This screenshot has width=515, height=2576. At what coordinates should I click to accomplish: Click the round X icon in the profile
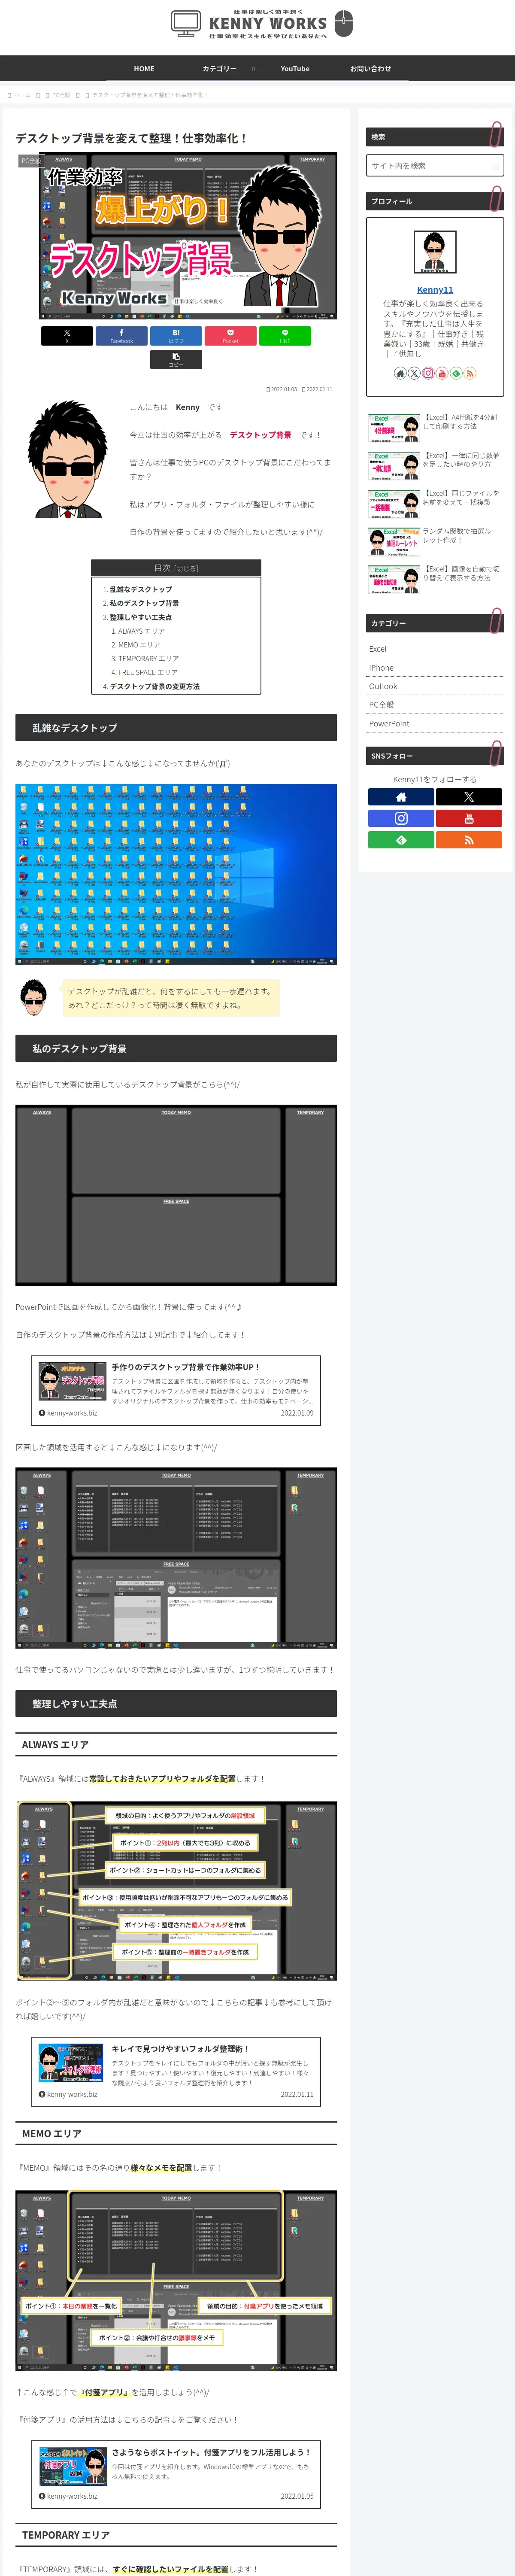click(x=414, y=373)
